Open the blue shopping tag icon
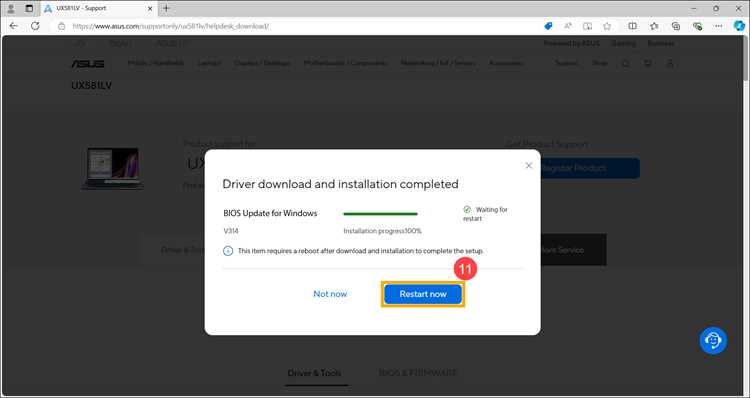Screen dimensions: 750x398 click(548, 26)
